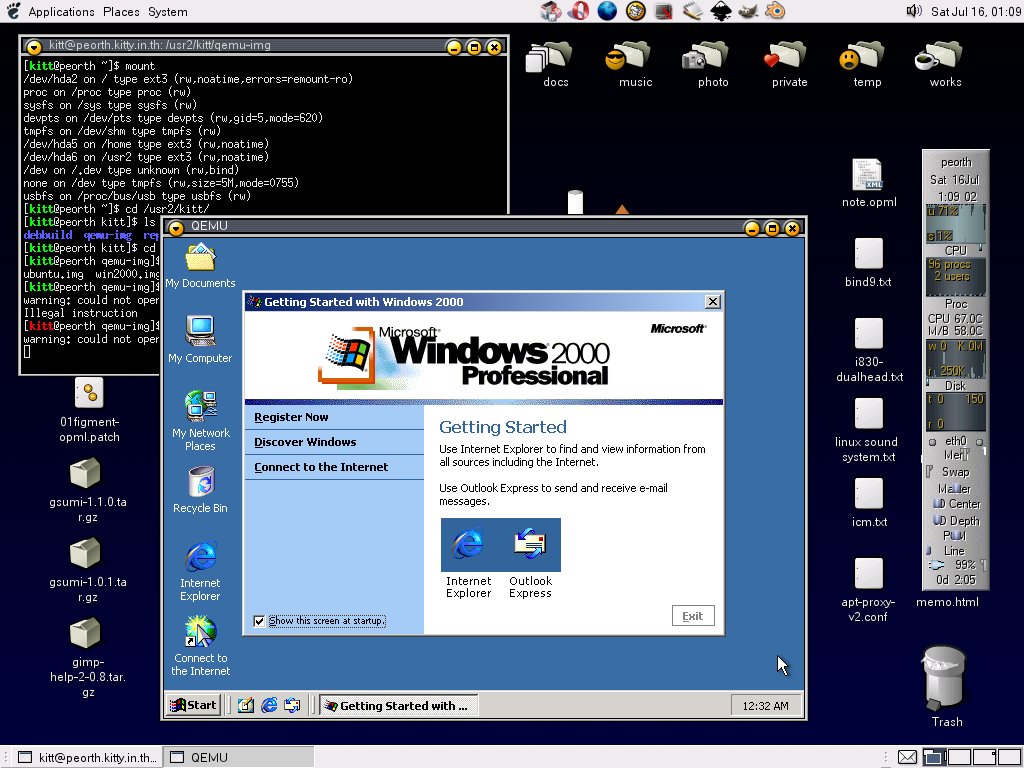Launch GIMP from the top panel
The image size is (1024, 768).
pos(748,11)
